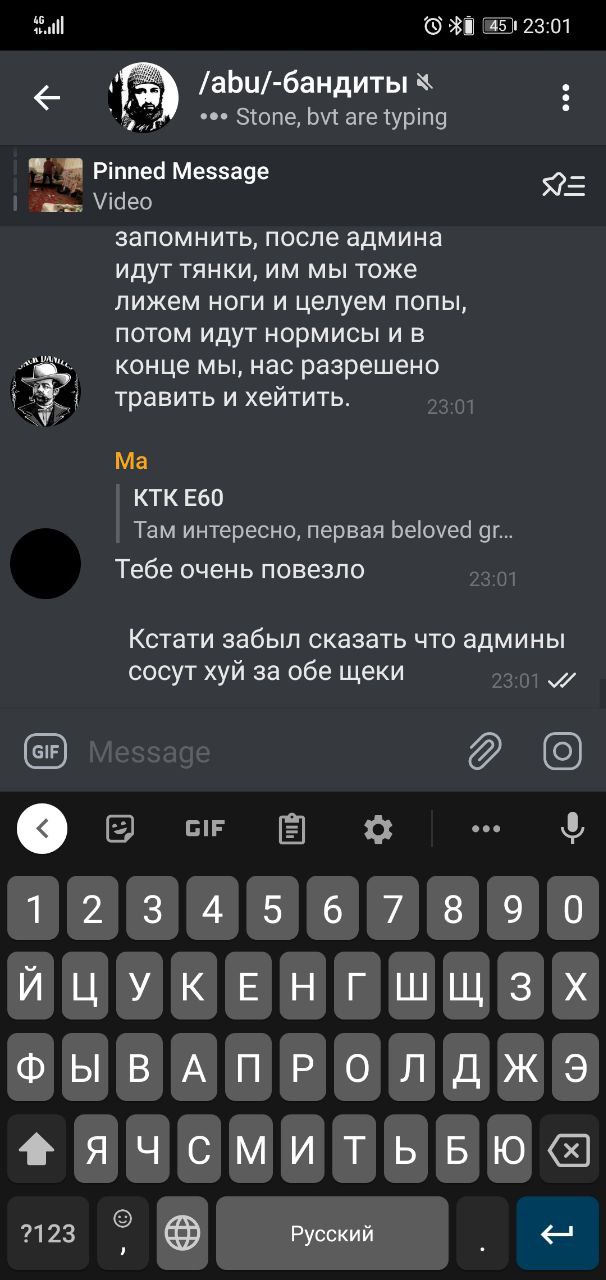This screenshot has height=1280, width=606.
Task: Switch to ?123 symbols layout
Action: [48, 1233]
